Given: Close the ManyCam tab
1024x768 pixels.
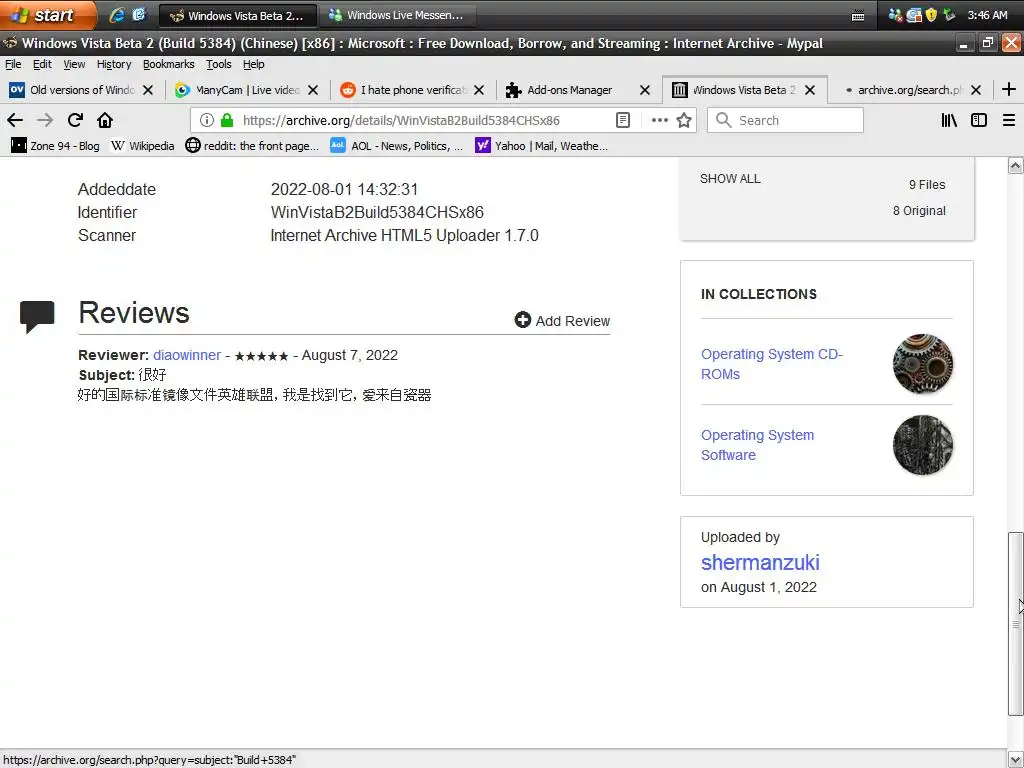Looking at the screenshot, I should click(313, 90).
